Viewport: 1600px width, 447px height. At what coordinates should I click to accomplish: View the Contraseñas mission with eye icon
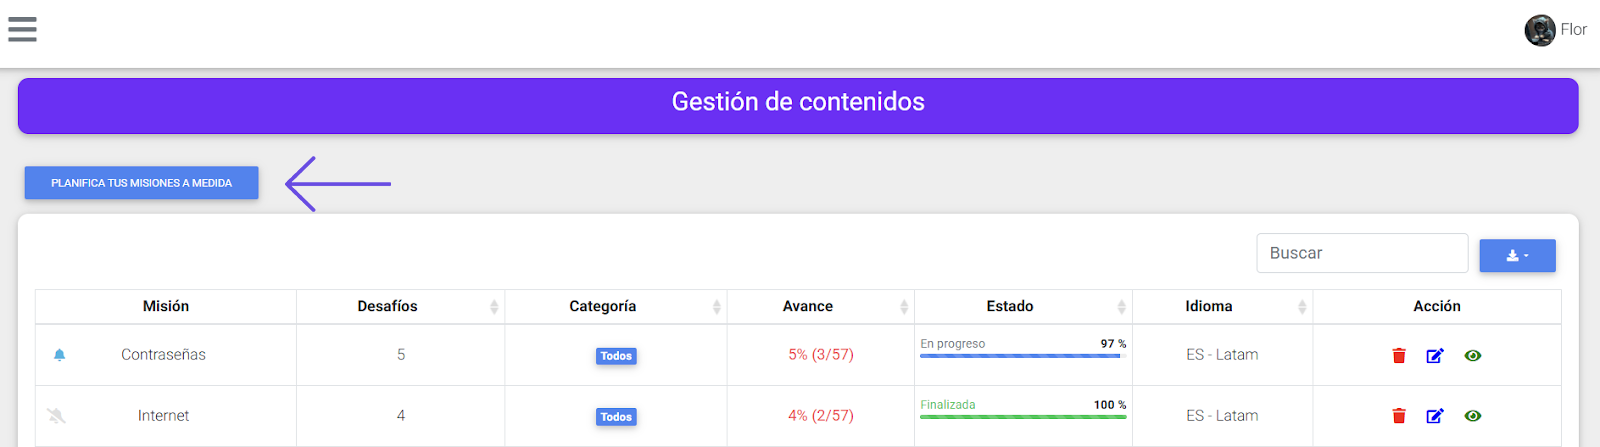[1473, 356]
